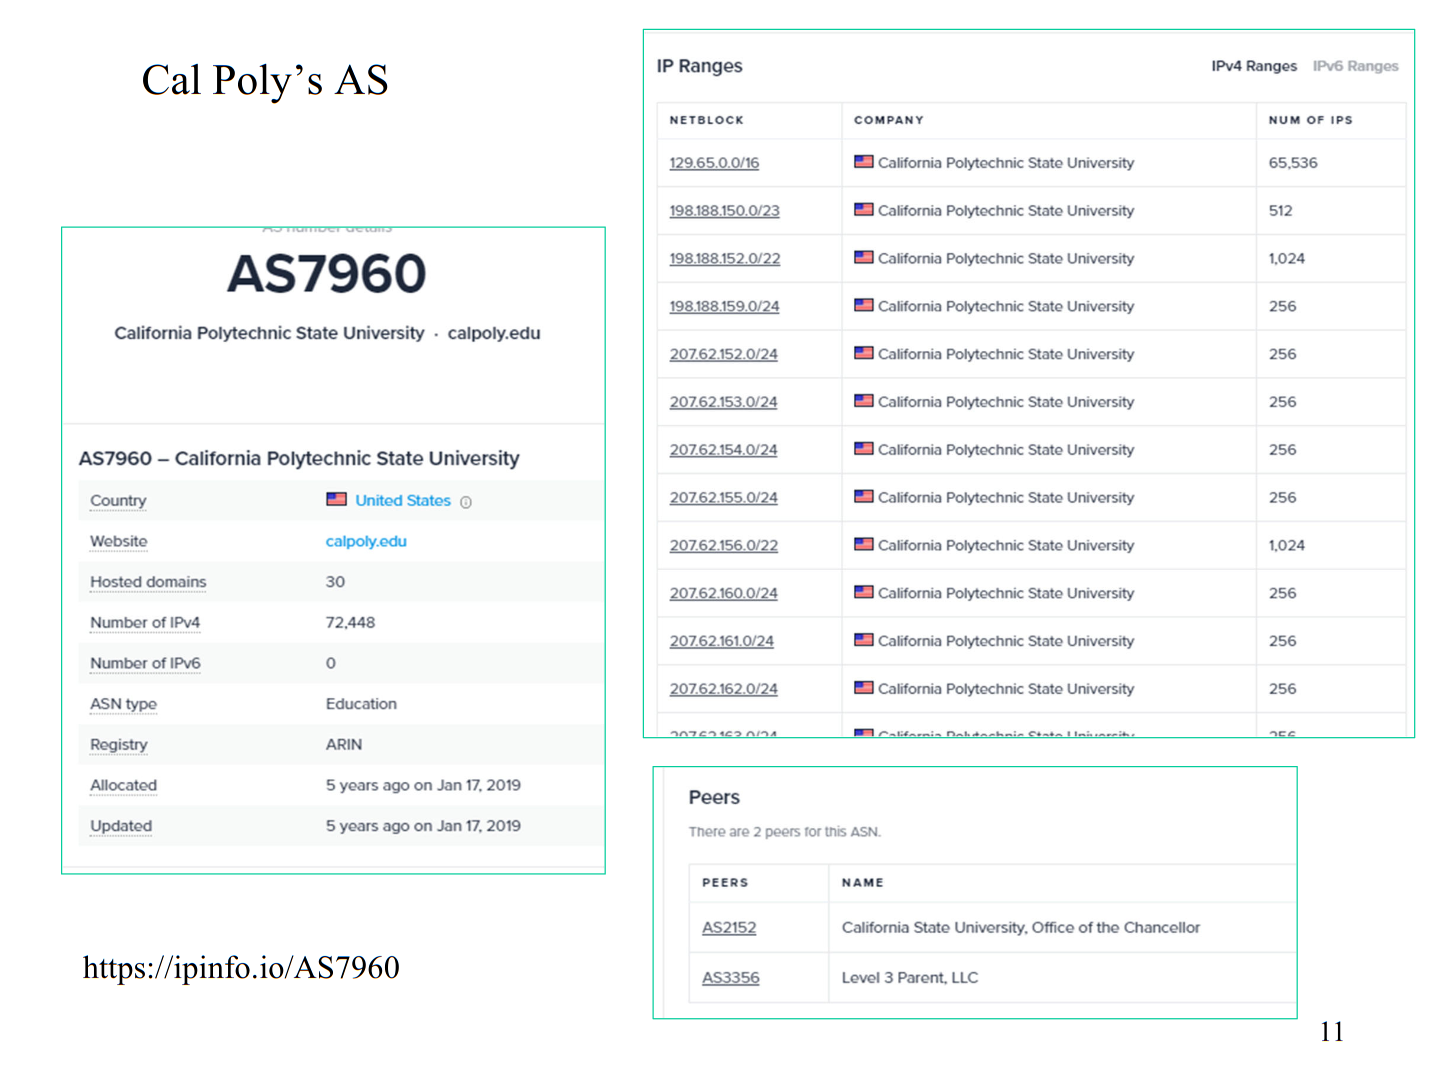Click the United States country link

click(x=402, y=500)
